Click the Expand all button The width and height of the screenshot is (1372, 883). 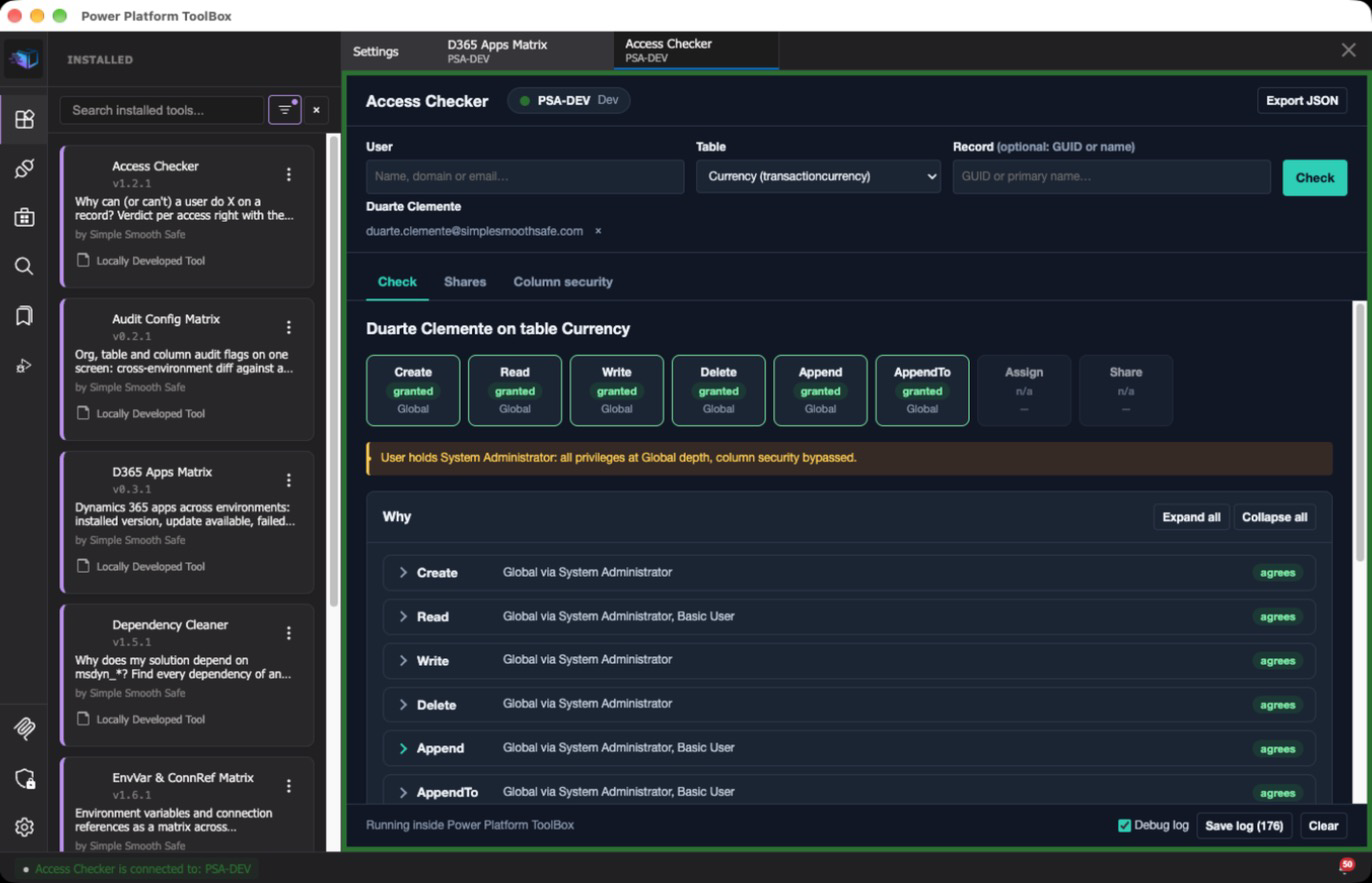coord(1191,517)
